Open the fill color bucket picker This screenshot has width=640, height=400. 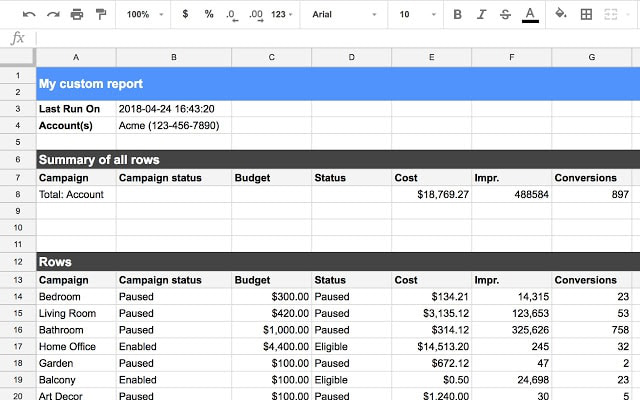coord(561,15)
